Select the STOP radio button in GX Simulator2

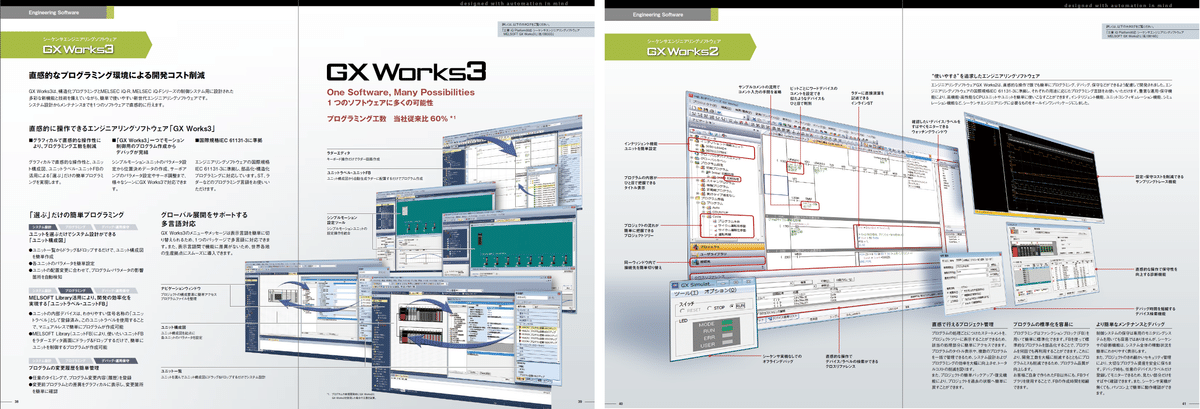coord(716,308)
